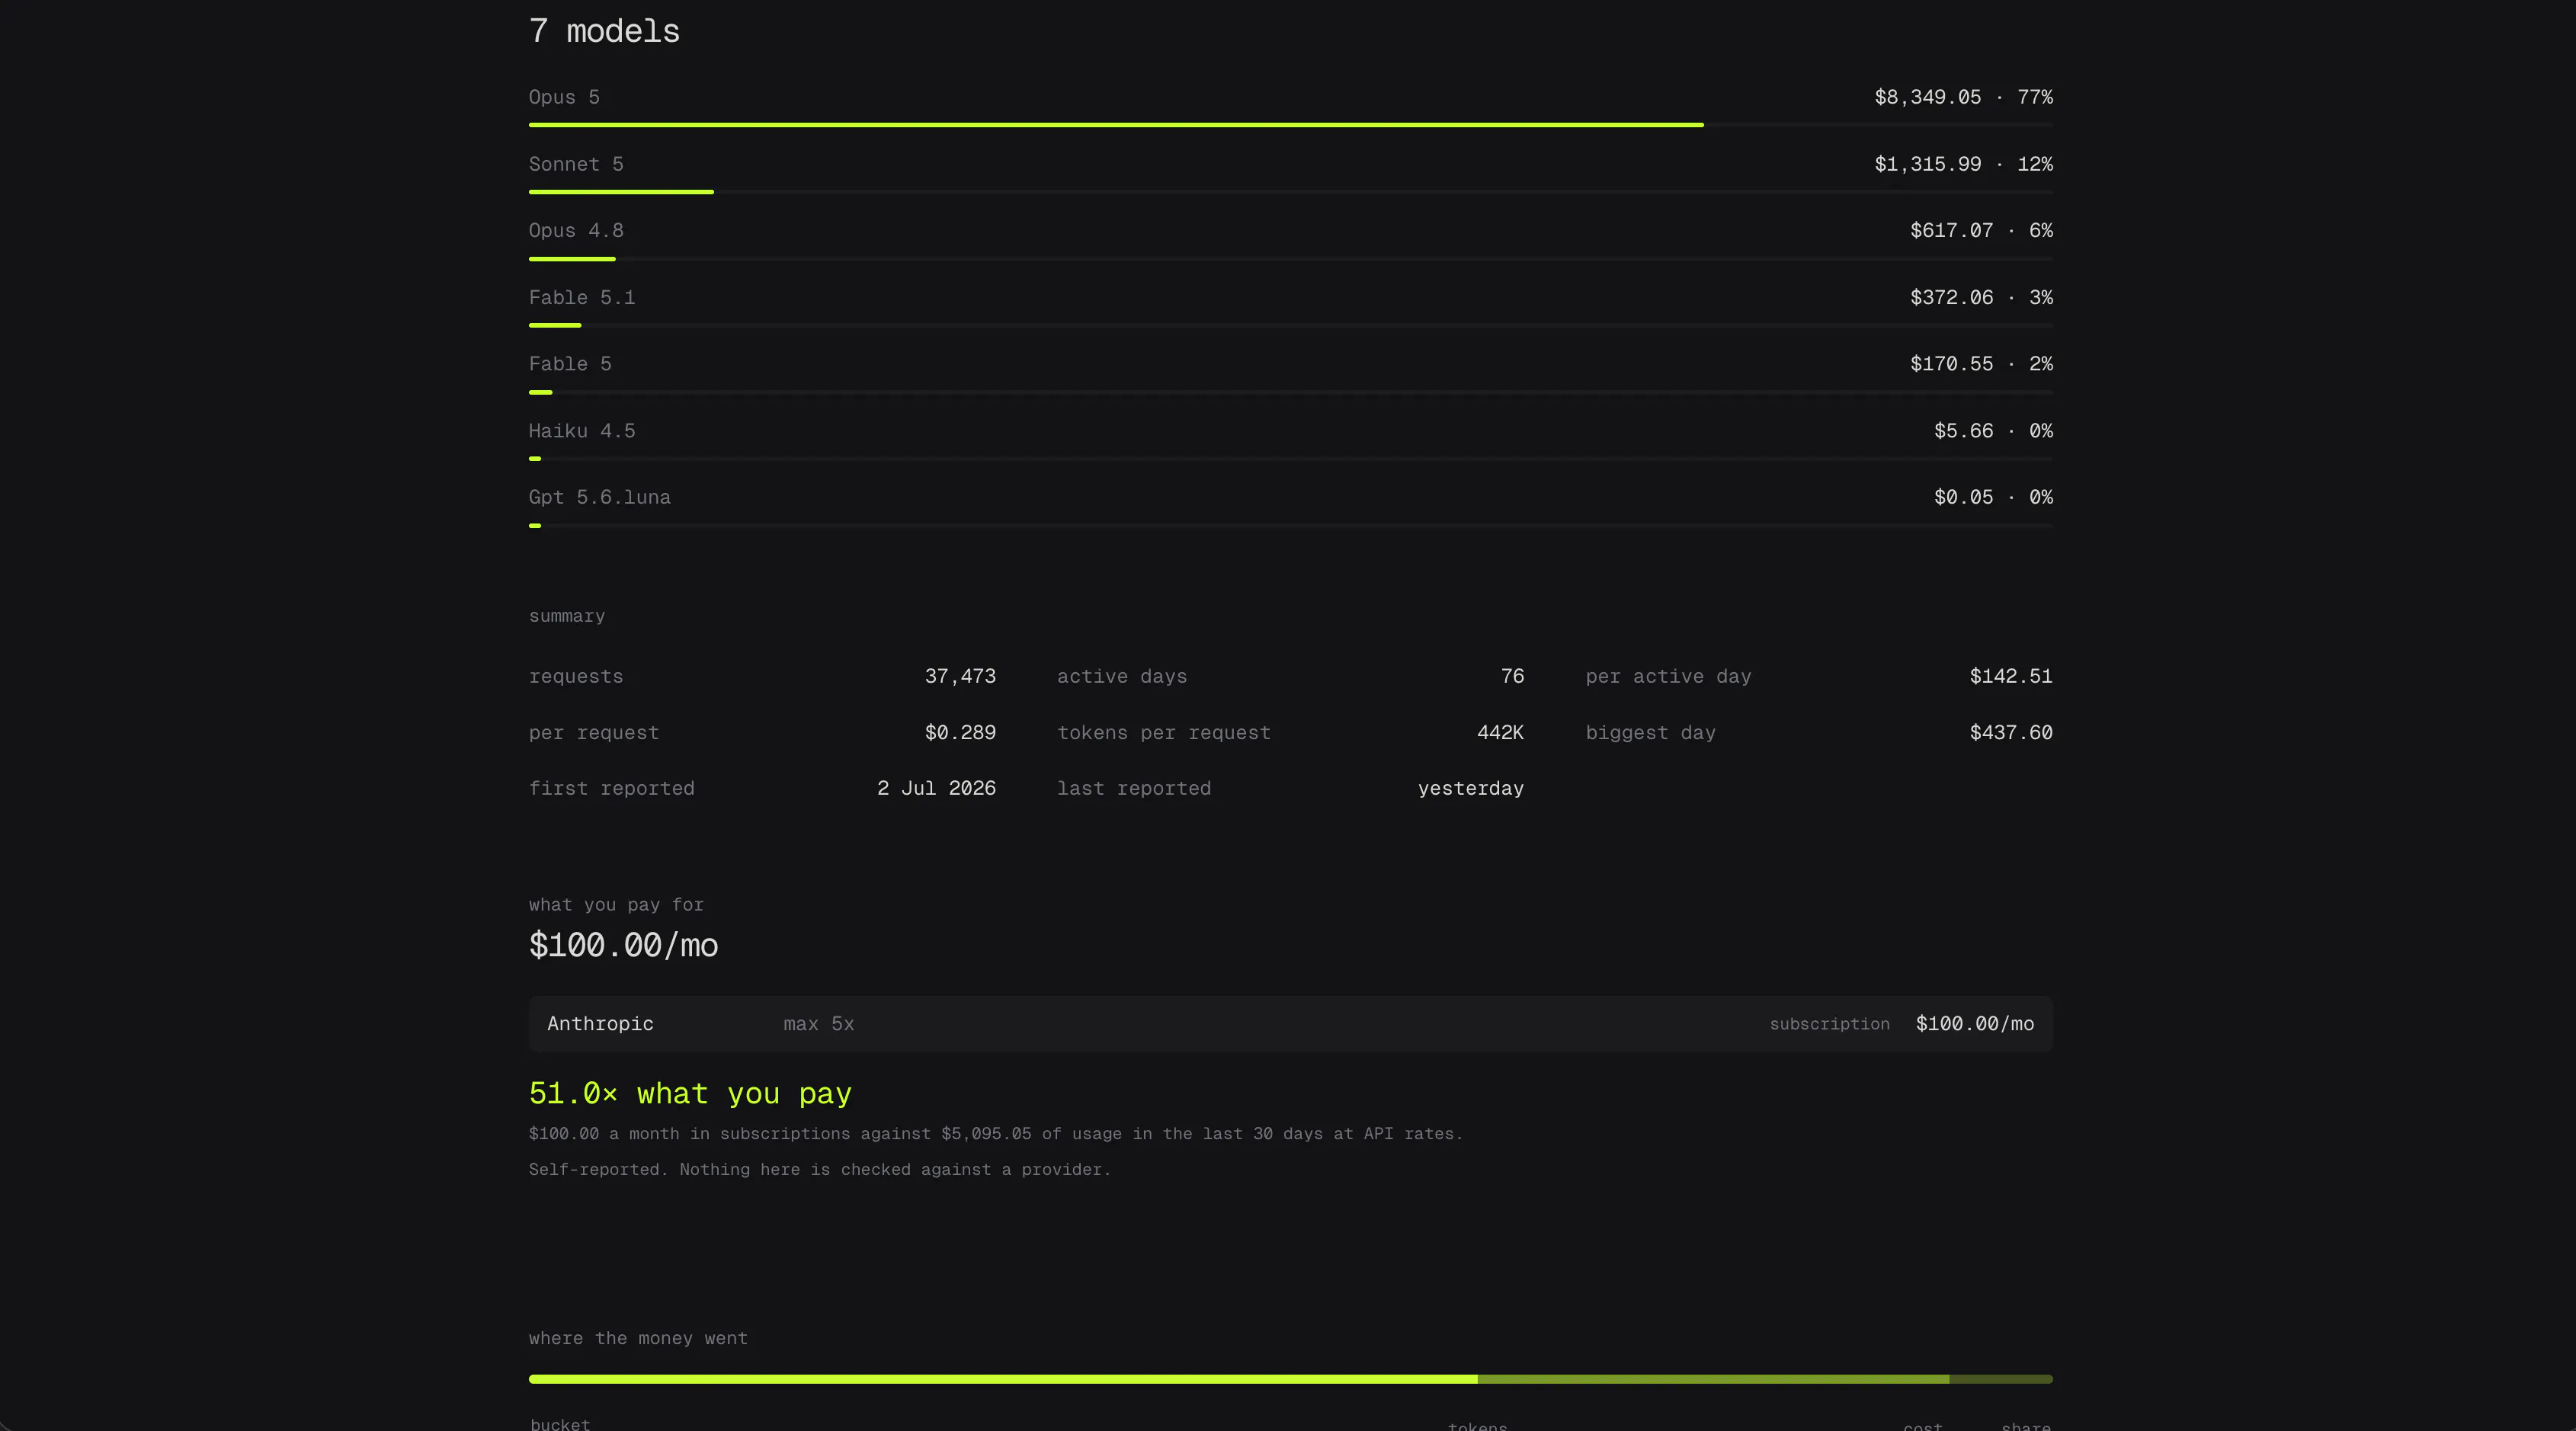The image size is (2576, 1431).
Task: Open the Anthropic subscription row
Action: 1290,1024
